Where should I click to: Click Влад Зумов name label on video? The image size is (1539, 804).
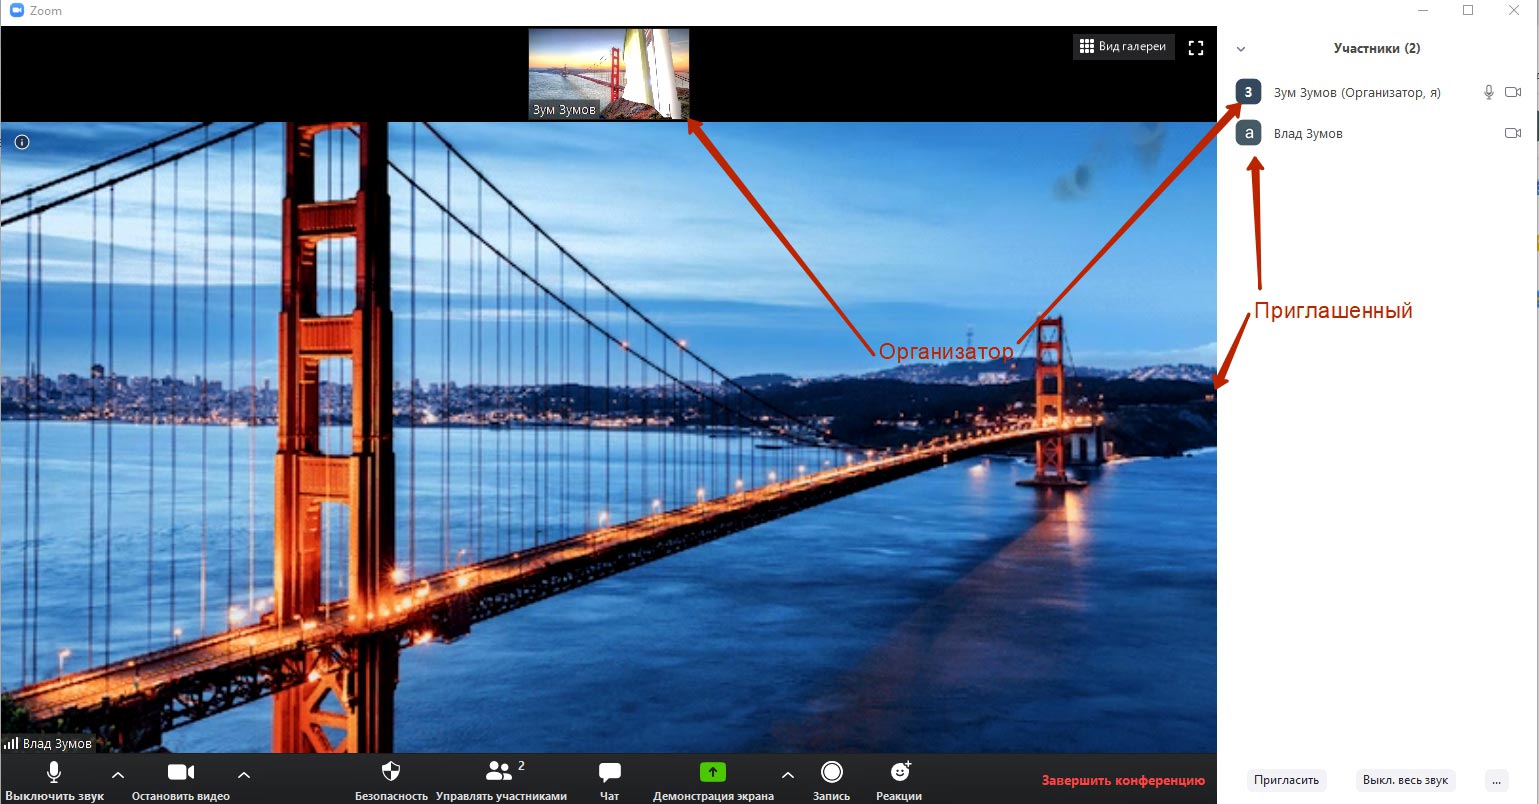point(57,744)
